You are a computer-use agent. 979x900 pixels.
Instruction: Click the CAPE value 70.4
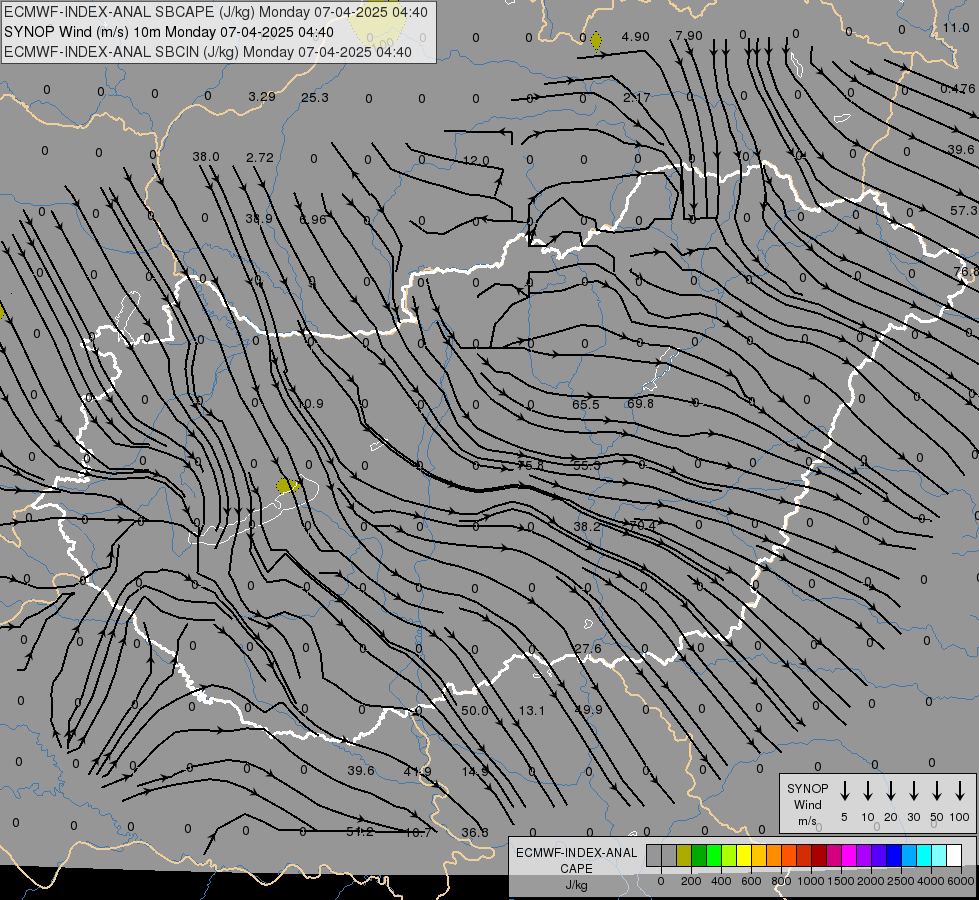pos(642,526)
